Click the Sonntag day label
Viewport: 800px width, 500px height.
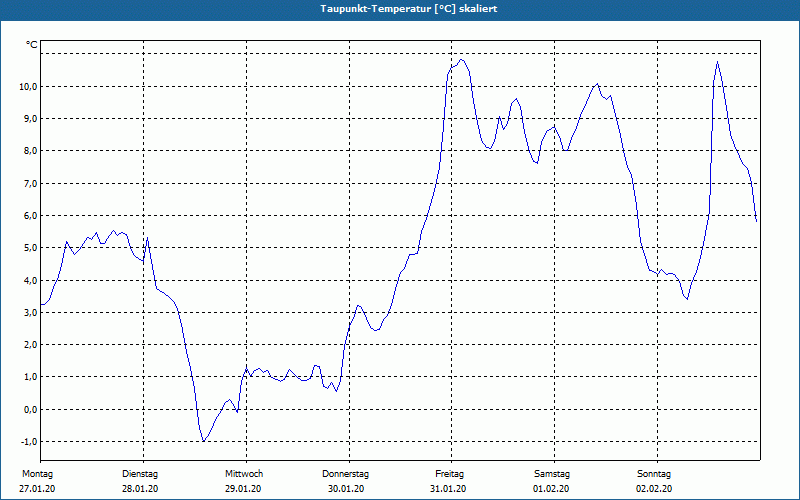click(654, 474)
